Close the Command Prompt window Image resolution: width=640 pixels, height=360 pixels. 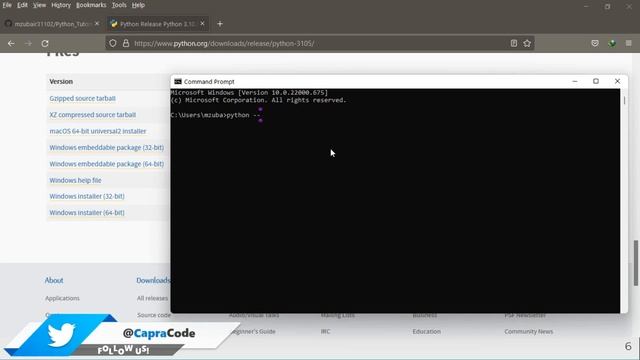(617, 81)
